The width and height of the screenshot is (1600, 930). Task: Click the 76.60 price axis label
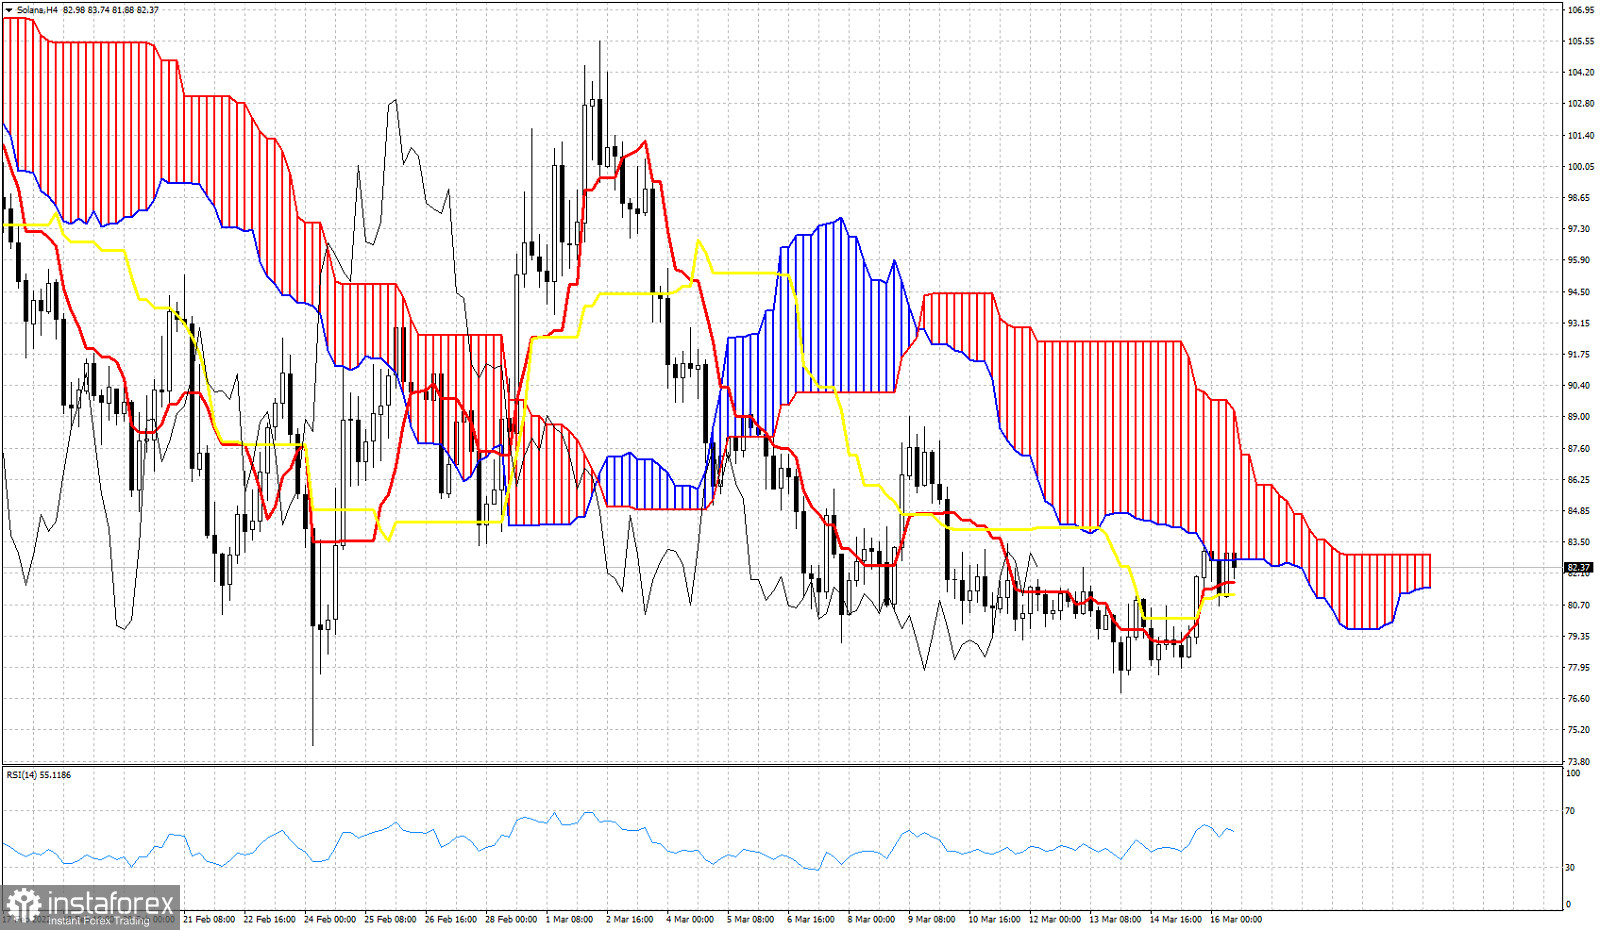(x=1578, y=699)
